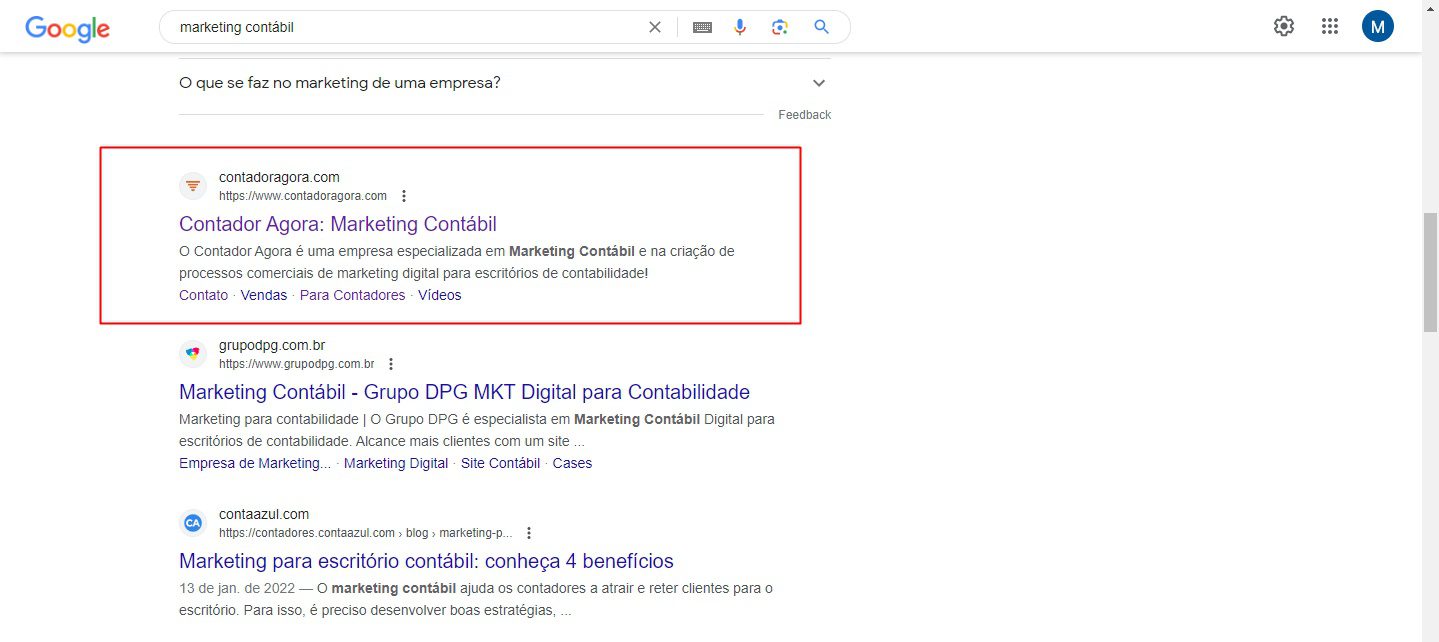
Task: Open quick settings gear icon
Action: click(x=1284, y=27)
